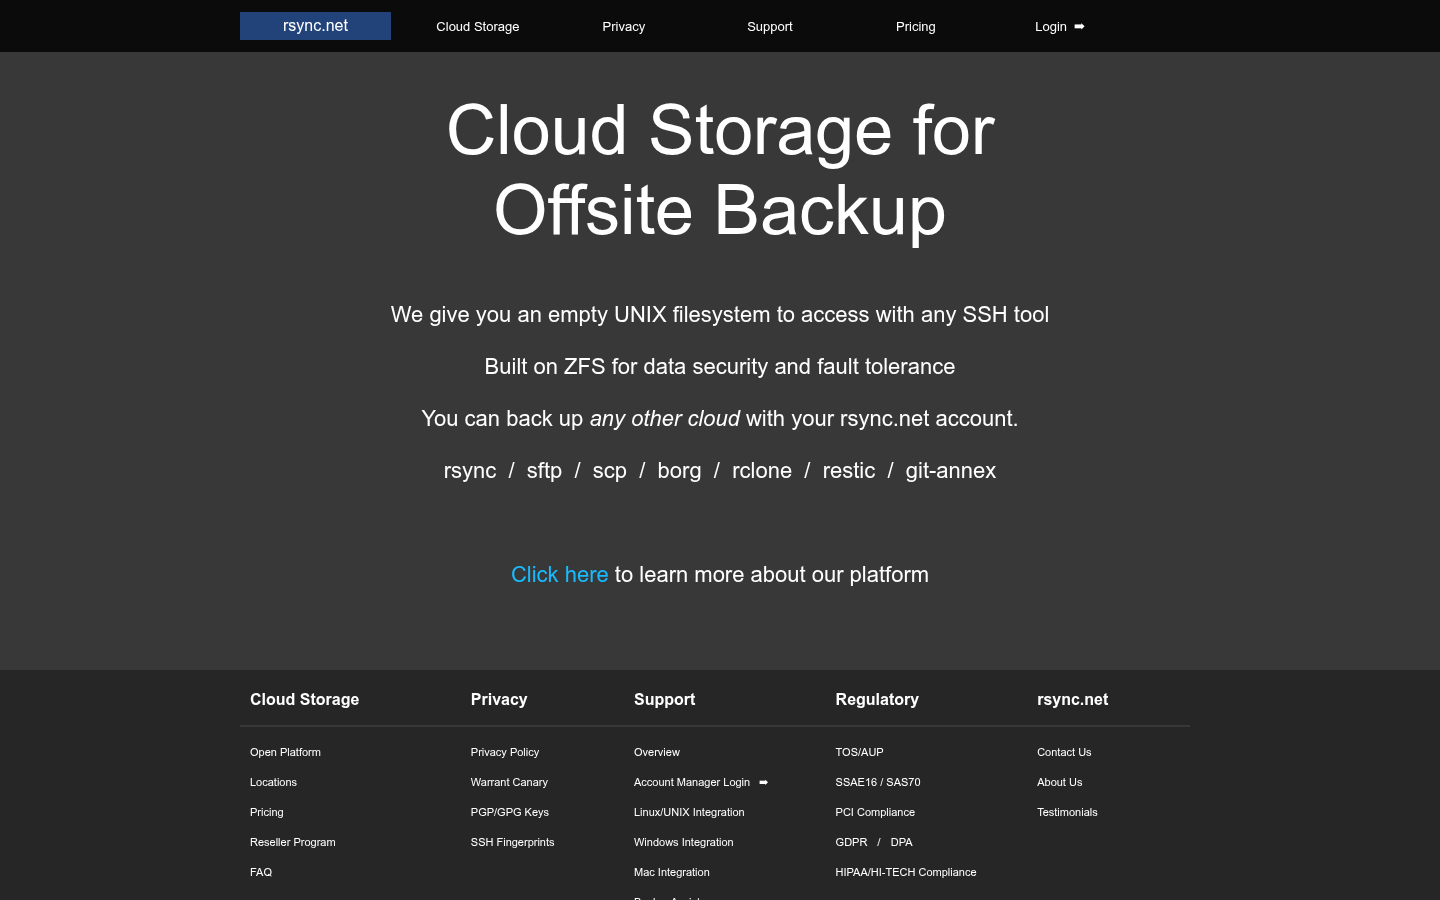
Task: Click the rsync.net logo in the header
Action: click(315, 26)
